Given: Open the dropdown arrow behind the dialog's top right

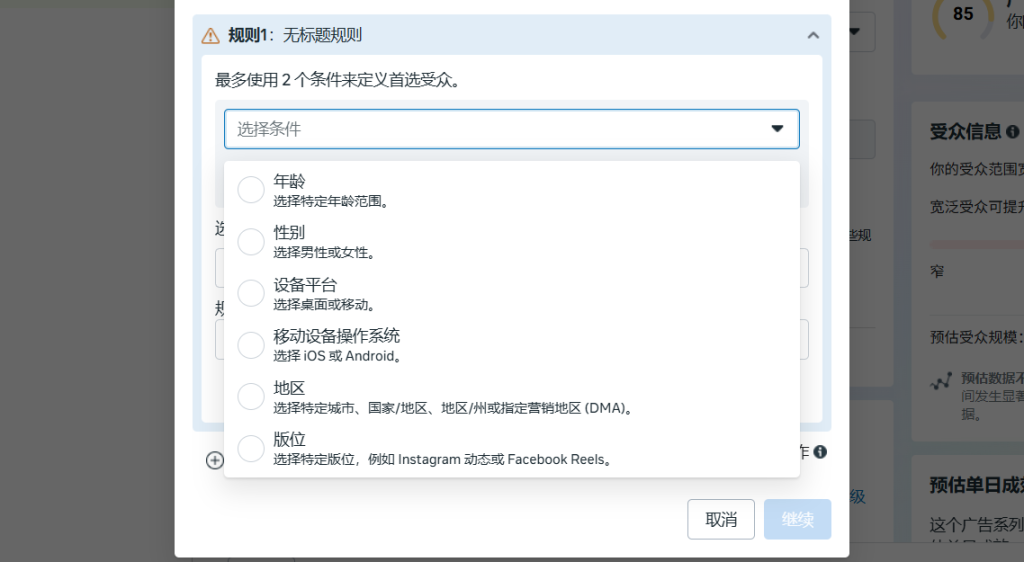Looking at the screenshot, I should [x=855, y=32].
